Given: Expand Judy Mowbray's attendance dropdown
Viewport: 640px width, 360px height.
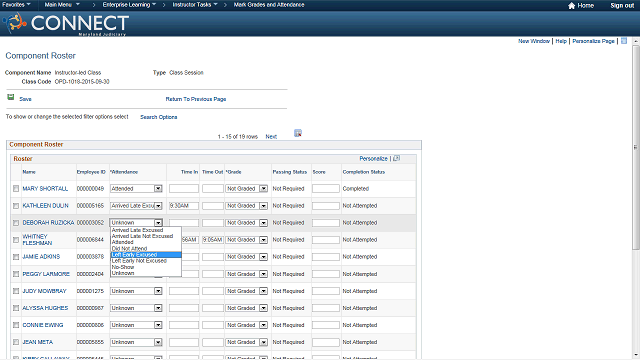Looking at the screenshot, I should click(158, 291).
